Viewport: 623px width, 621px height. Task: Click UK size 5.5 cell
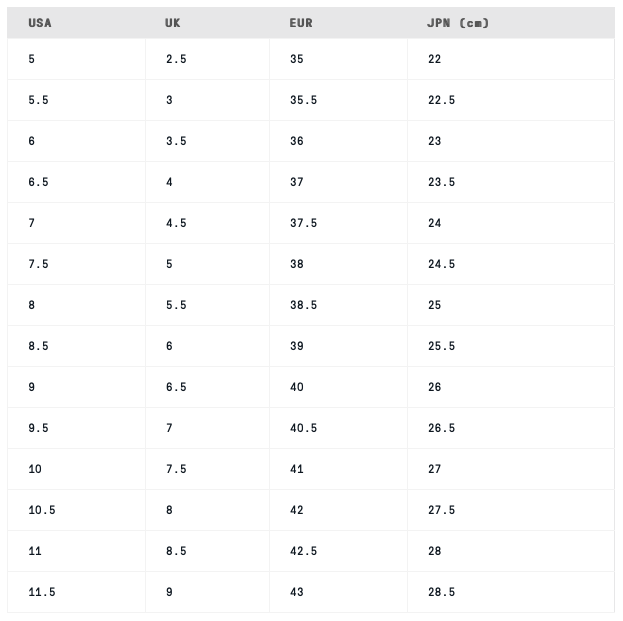click(x=207, y=305)
